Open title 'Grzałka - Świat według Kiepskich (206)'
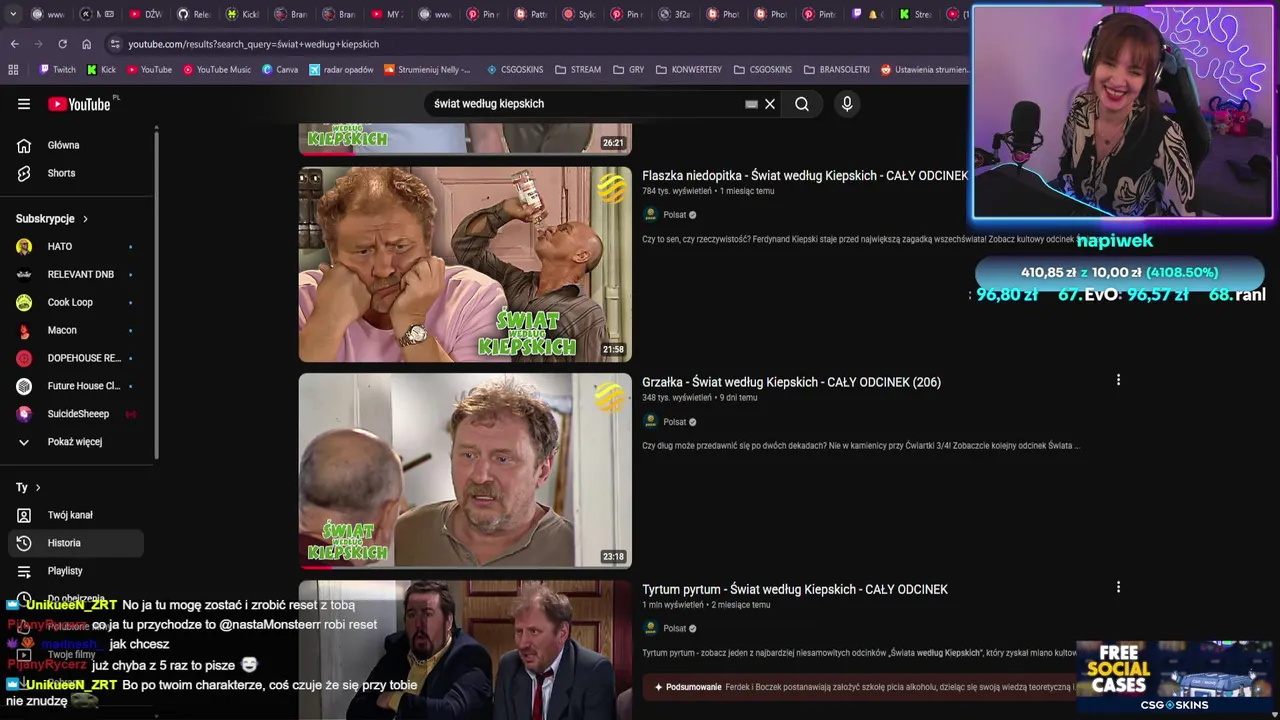The height and width of the screenshot is (720, 1280). 791,382
